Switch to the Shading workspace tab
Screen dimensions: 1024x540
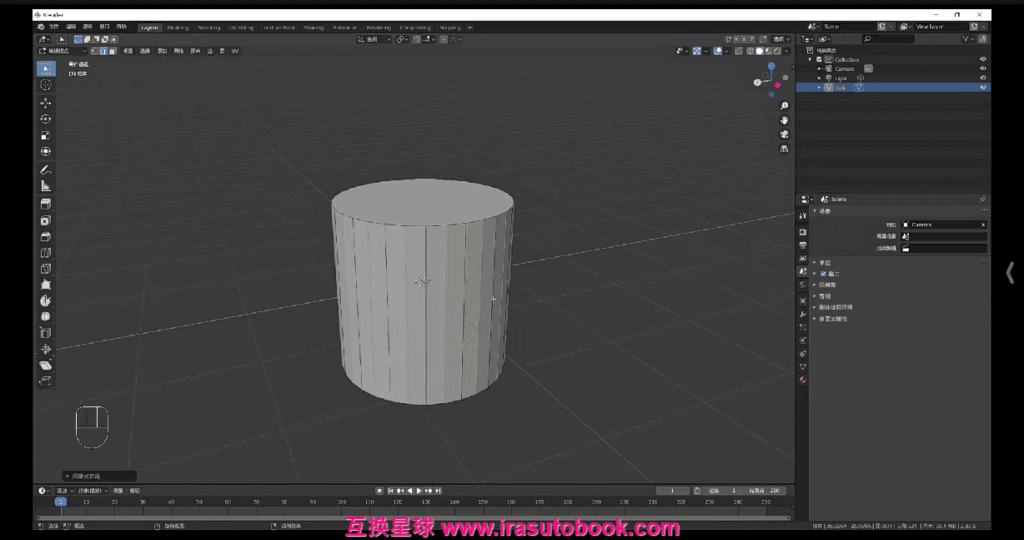point(313,27)
